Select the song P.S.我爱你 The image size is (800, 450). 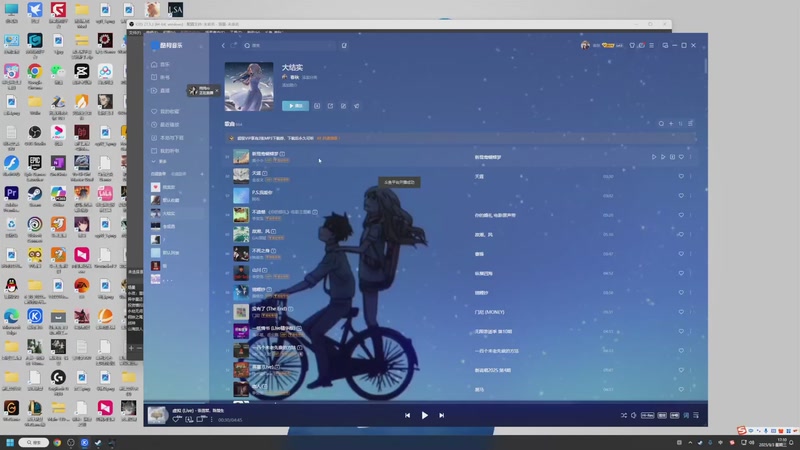[x=262, y=192]
